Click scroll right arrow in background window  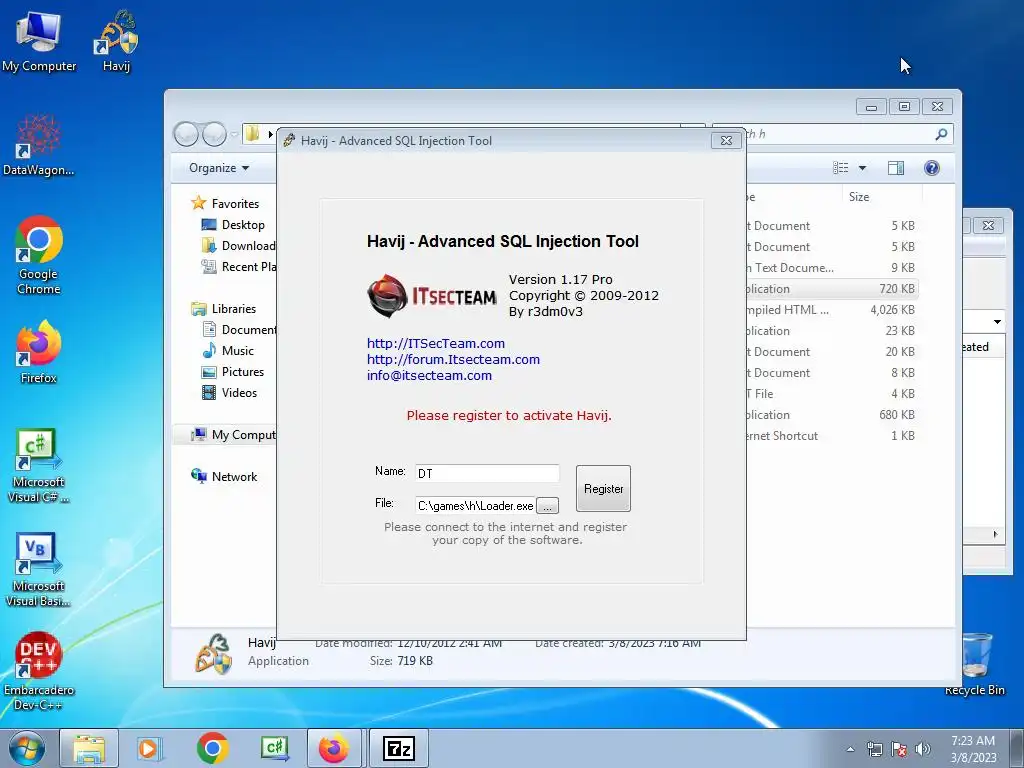click(995, 534)
